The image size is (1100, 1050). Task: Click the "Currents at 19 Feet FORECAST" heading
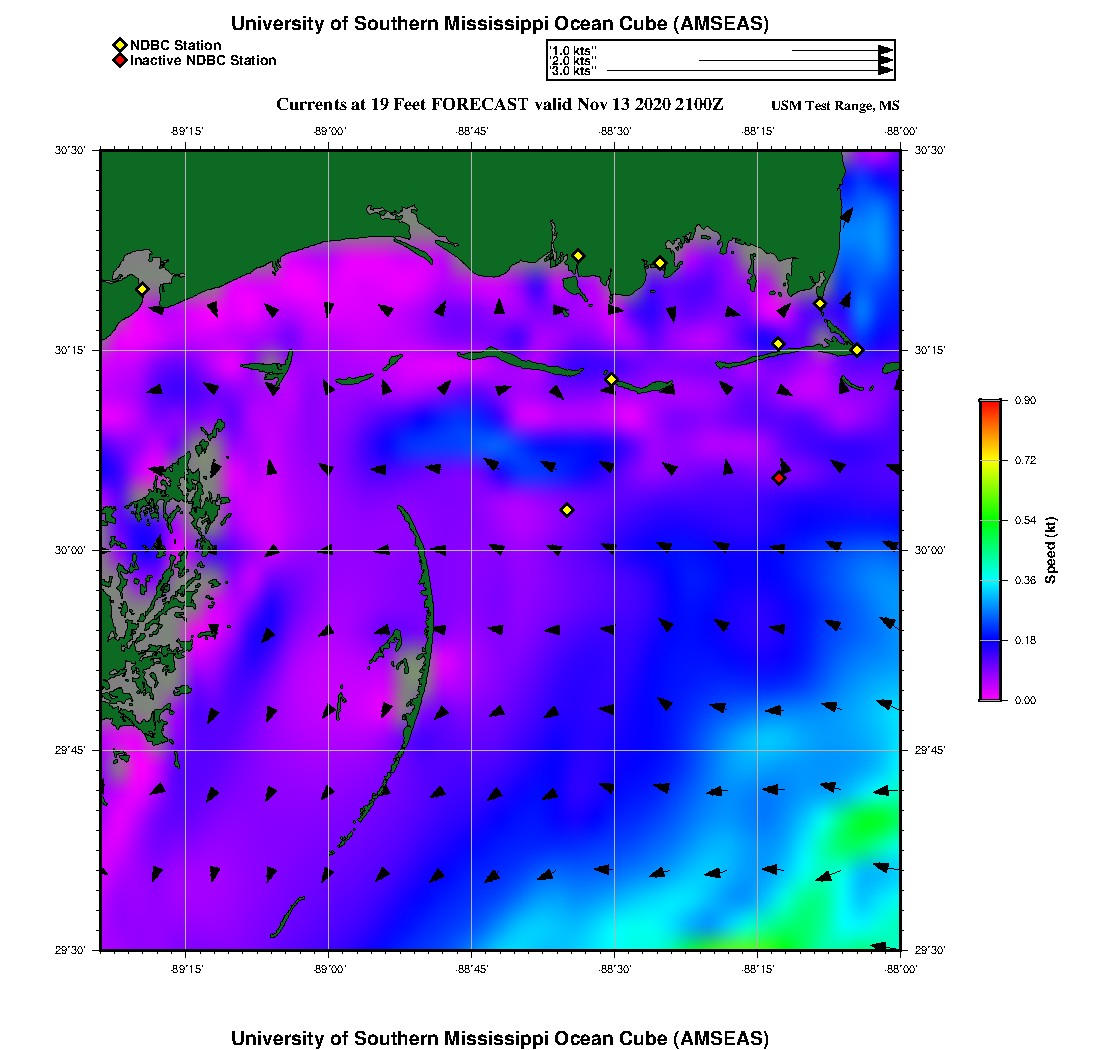coord(500,105)
